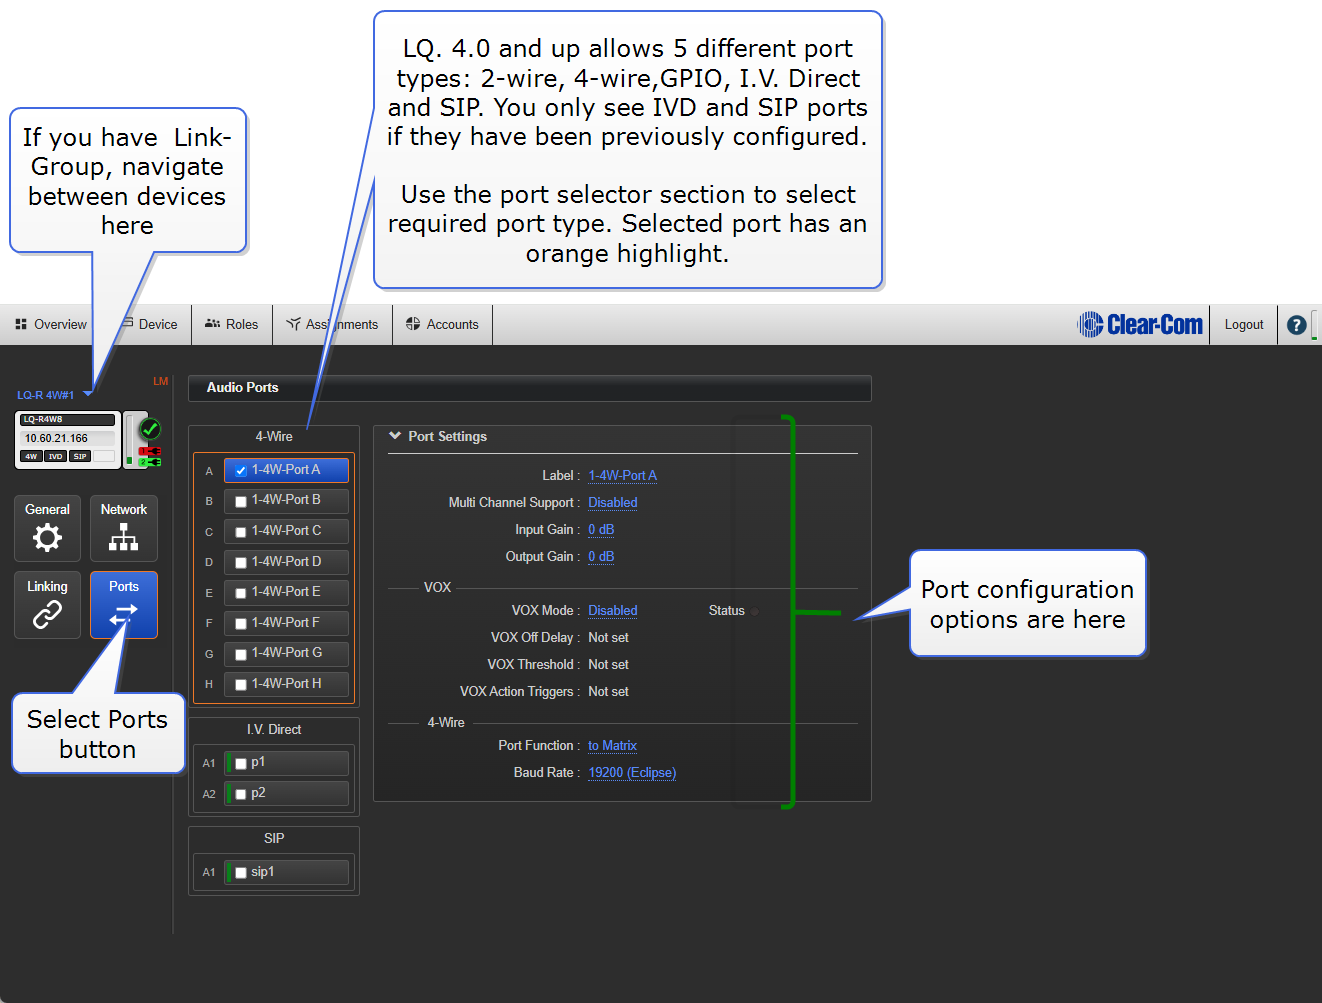Tick the sip1 port checkbox
This screenshot has height=1003, width=1322.
[x=241, y=873]
